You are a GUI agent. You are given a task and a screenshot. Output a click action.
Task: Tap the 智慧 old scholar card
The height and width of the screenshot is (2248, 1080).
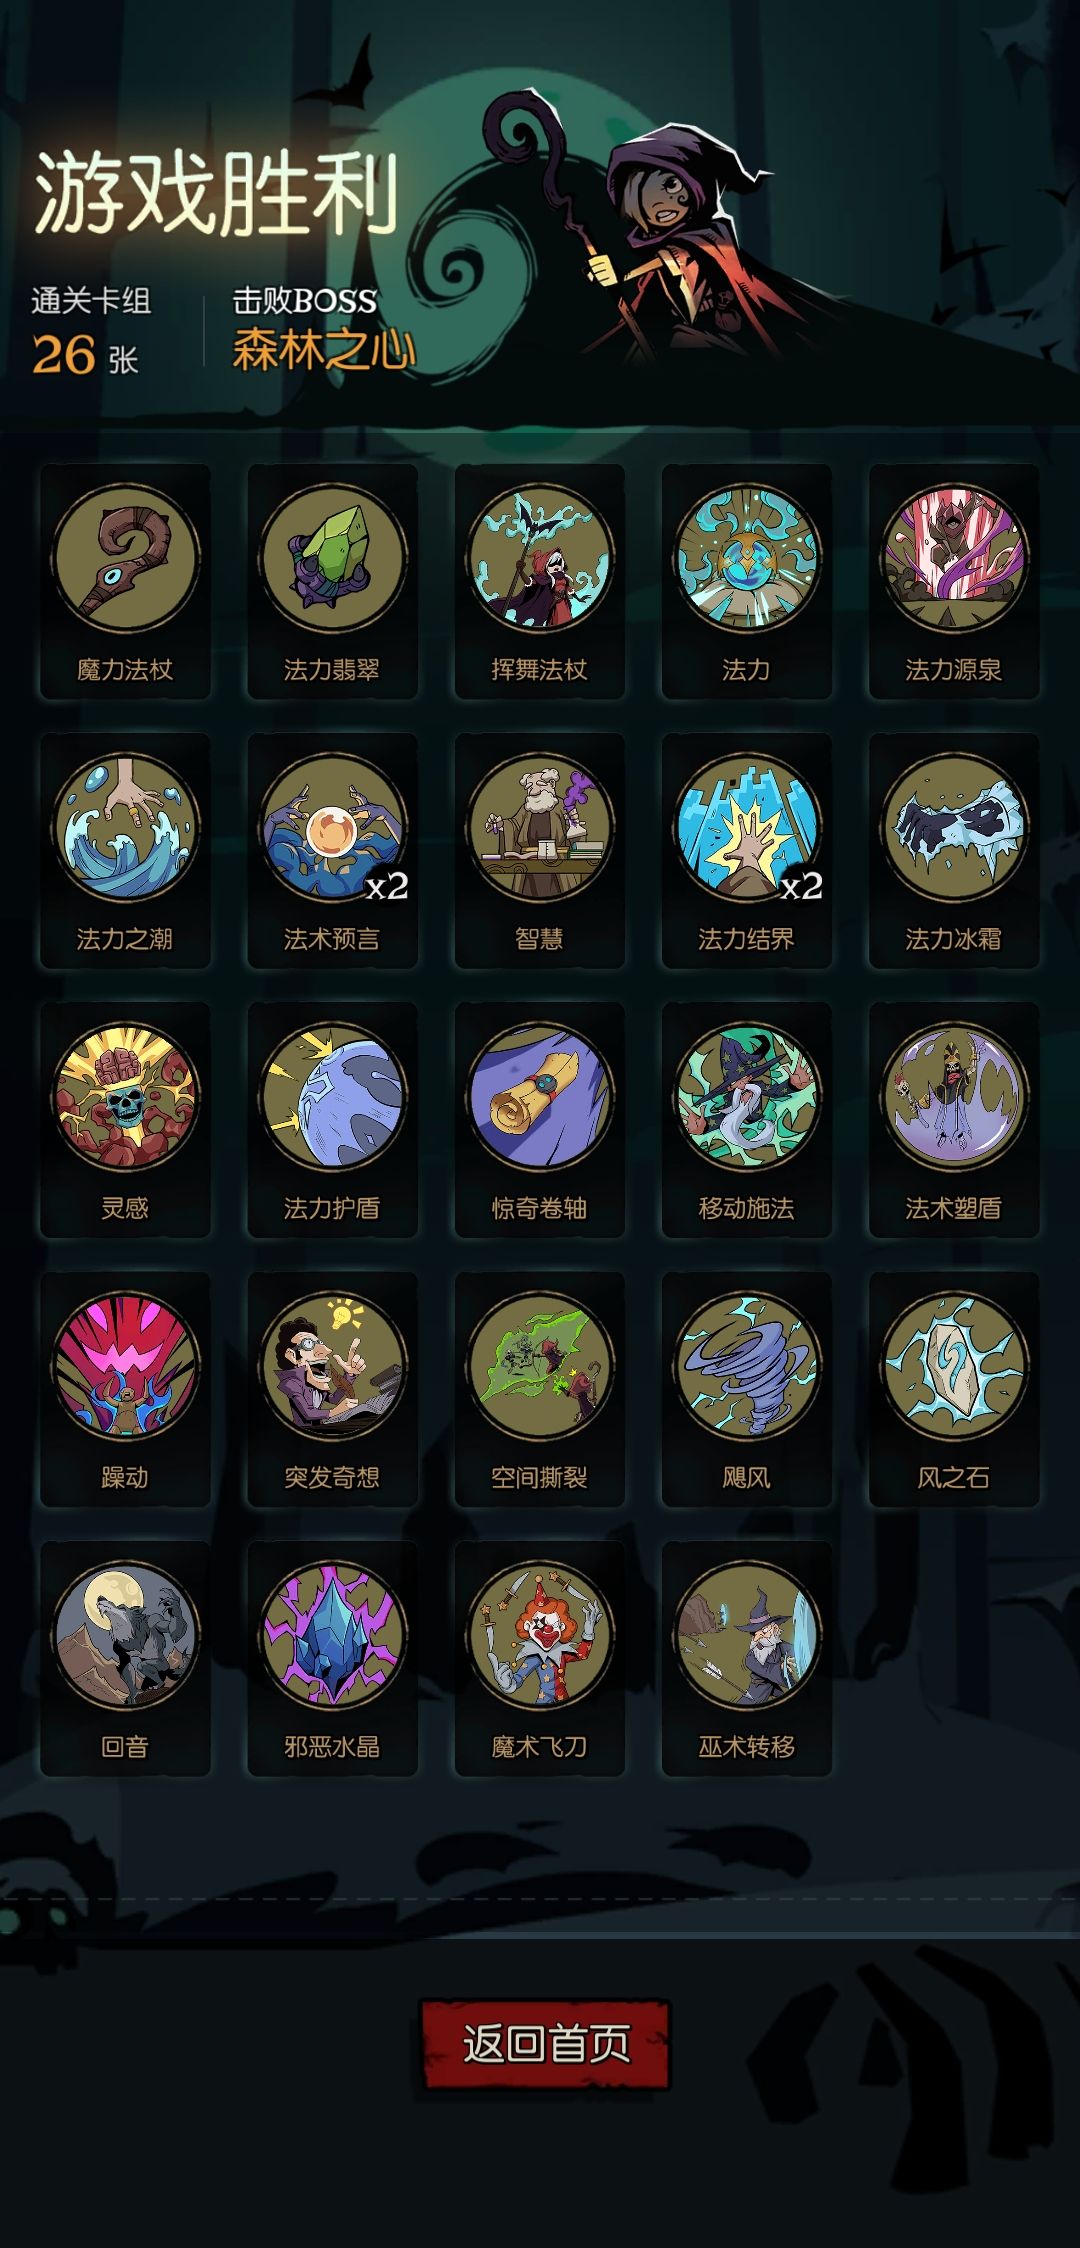[540, 850]
